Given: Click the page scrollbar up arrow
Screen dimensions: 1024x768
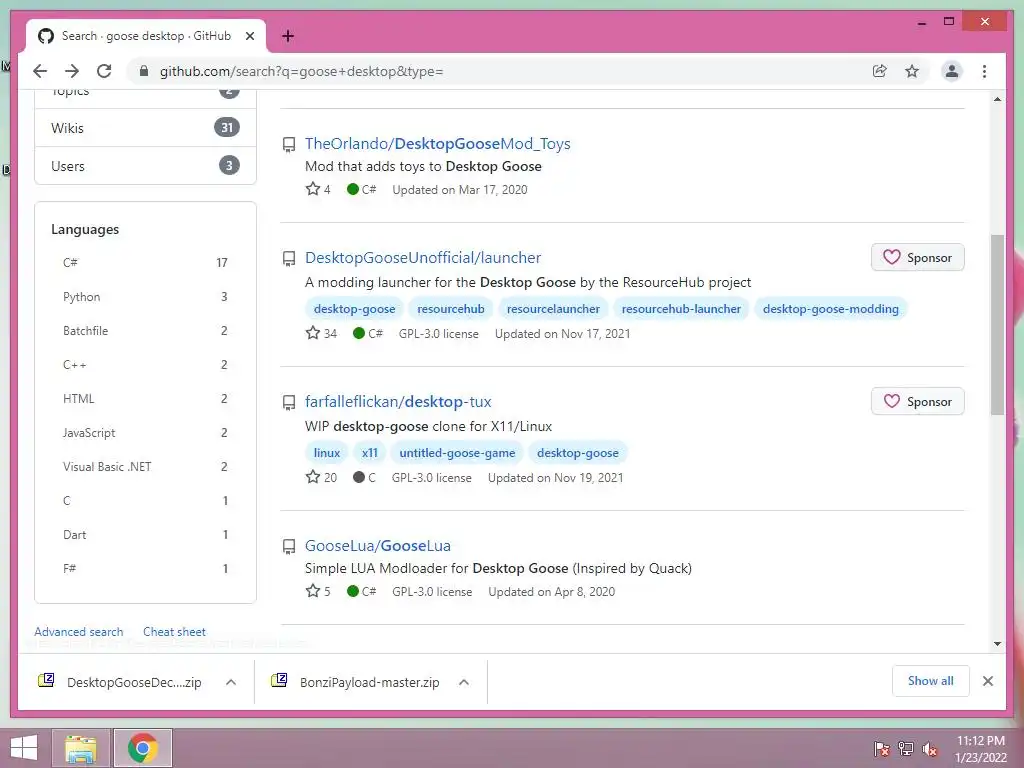Looking at the screenshot, I should (x=997, y=99).
